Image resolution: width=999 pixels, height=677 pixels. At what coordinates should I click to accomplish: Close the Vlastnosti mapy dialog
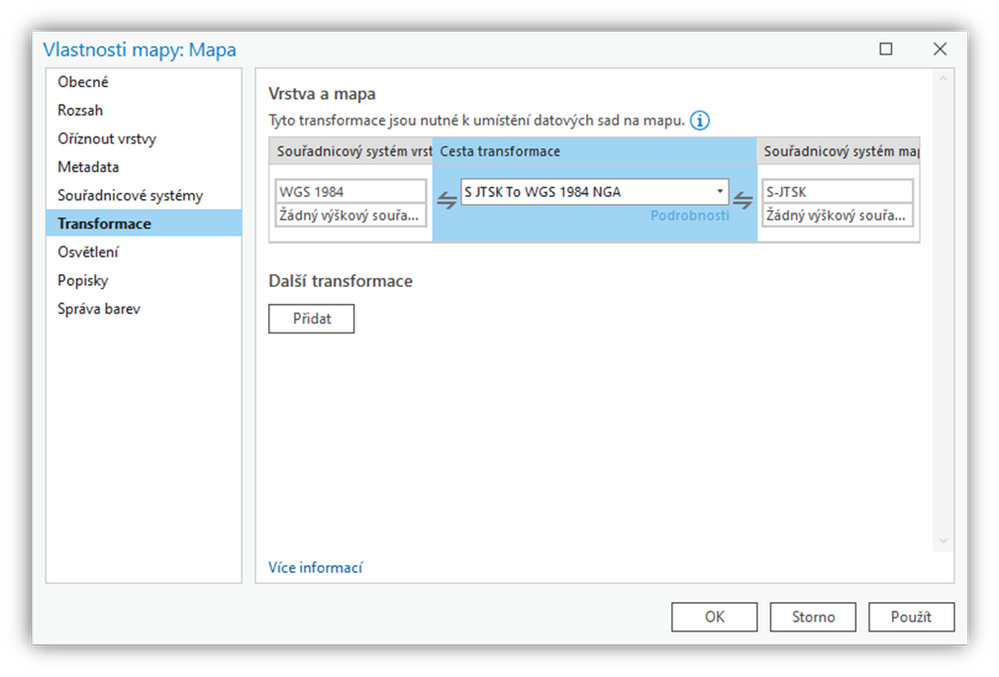click(x=940, y=49)
